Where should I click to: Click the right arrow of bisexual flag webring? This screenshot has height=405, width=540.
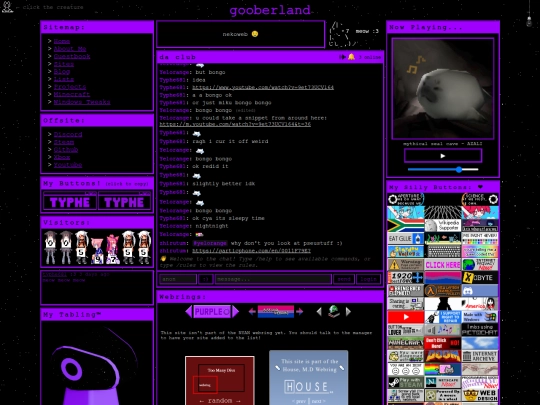(x=299, y=312)
